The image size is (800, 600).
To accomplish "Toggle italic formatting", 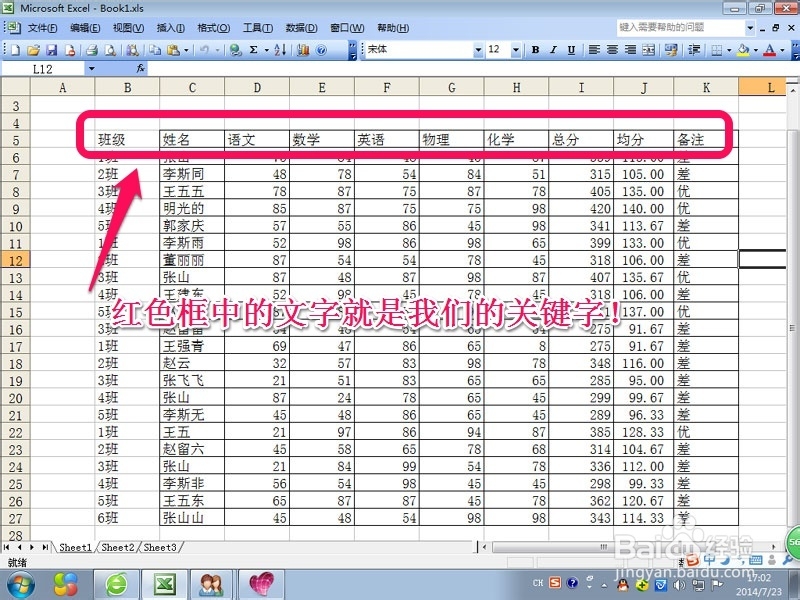I will tap(552, 50).
